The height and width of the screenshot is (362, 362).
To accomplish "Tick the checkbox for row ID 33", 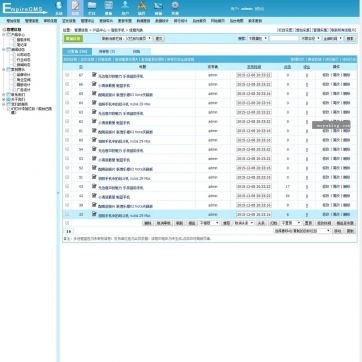I will pyautogui.click(x=67, y=214).
